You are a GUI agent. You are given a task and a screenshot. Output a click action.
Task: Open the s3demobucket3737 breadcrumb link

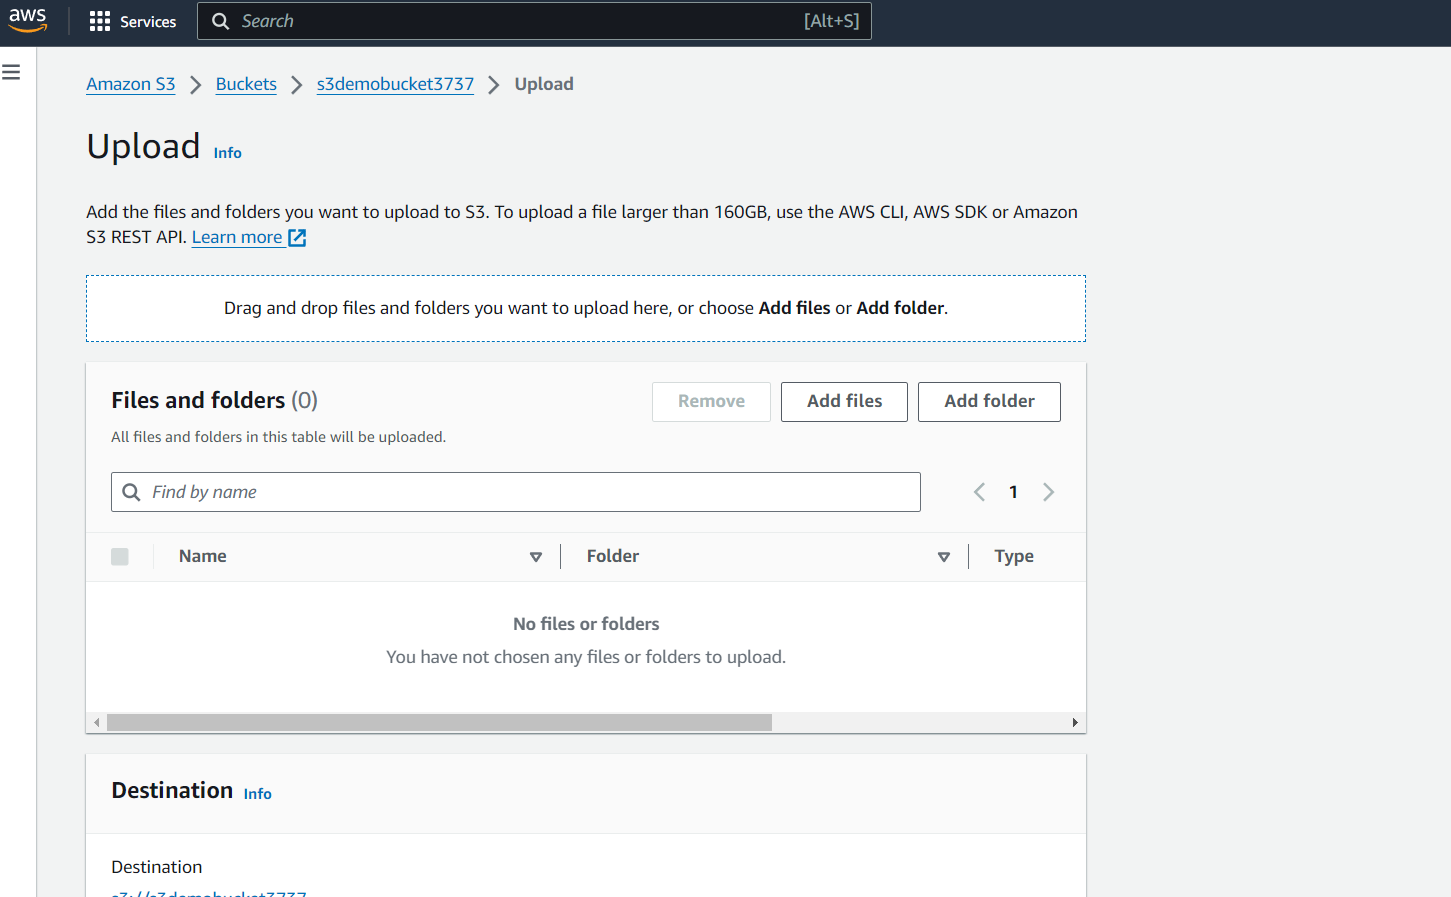[x=395, y=84]
